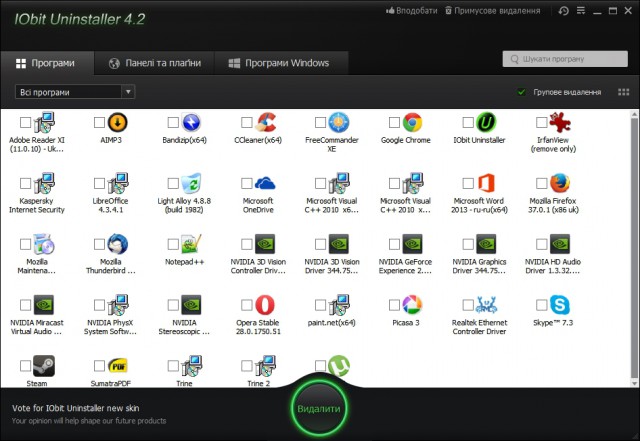This screenshot has width=640, height=441.
Task: Open the restore history clock icon
Action: (564, 11)
